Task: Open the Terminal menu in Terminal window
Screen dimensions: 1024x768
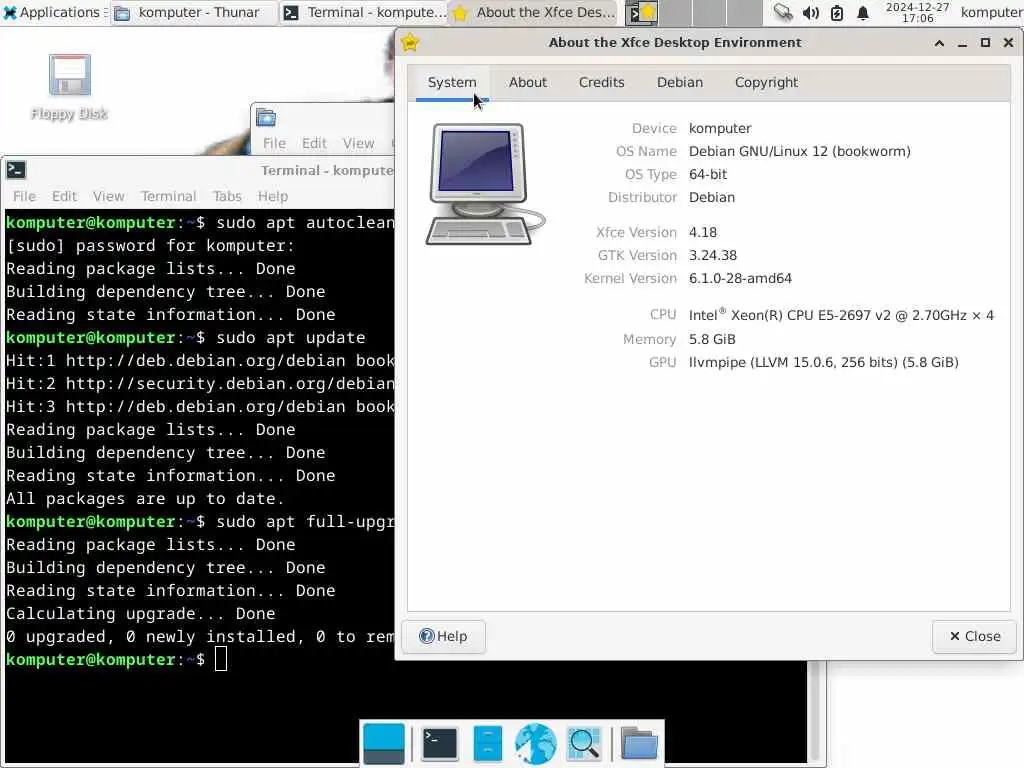Action: pos(168,197)
